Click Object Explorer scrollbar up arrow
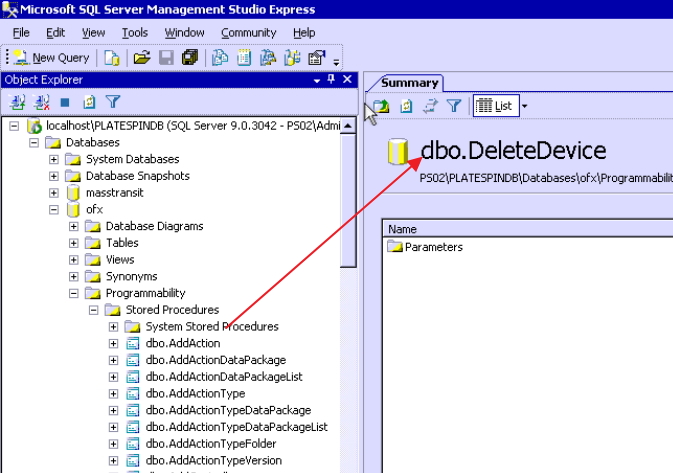 [348, 126]
